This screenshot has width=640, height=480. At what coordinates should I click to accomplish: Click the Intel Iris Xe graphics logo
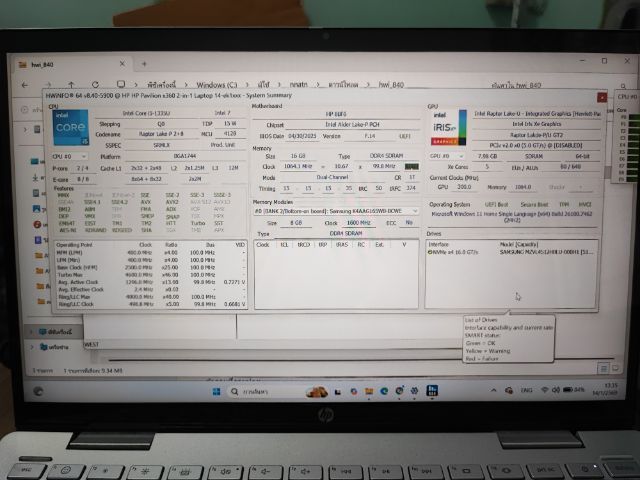(x=444, y=129)
